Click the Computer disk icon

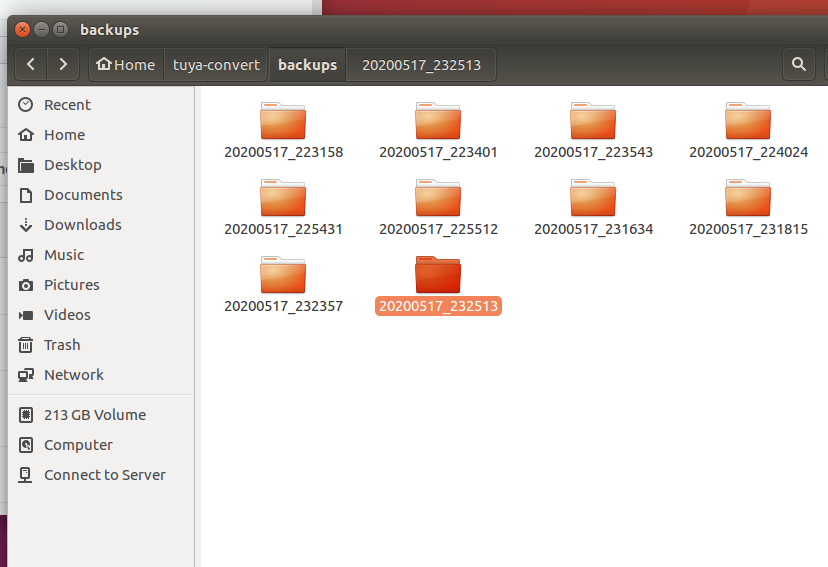pos(25,445)
